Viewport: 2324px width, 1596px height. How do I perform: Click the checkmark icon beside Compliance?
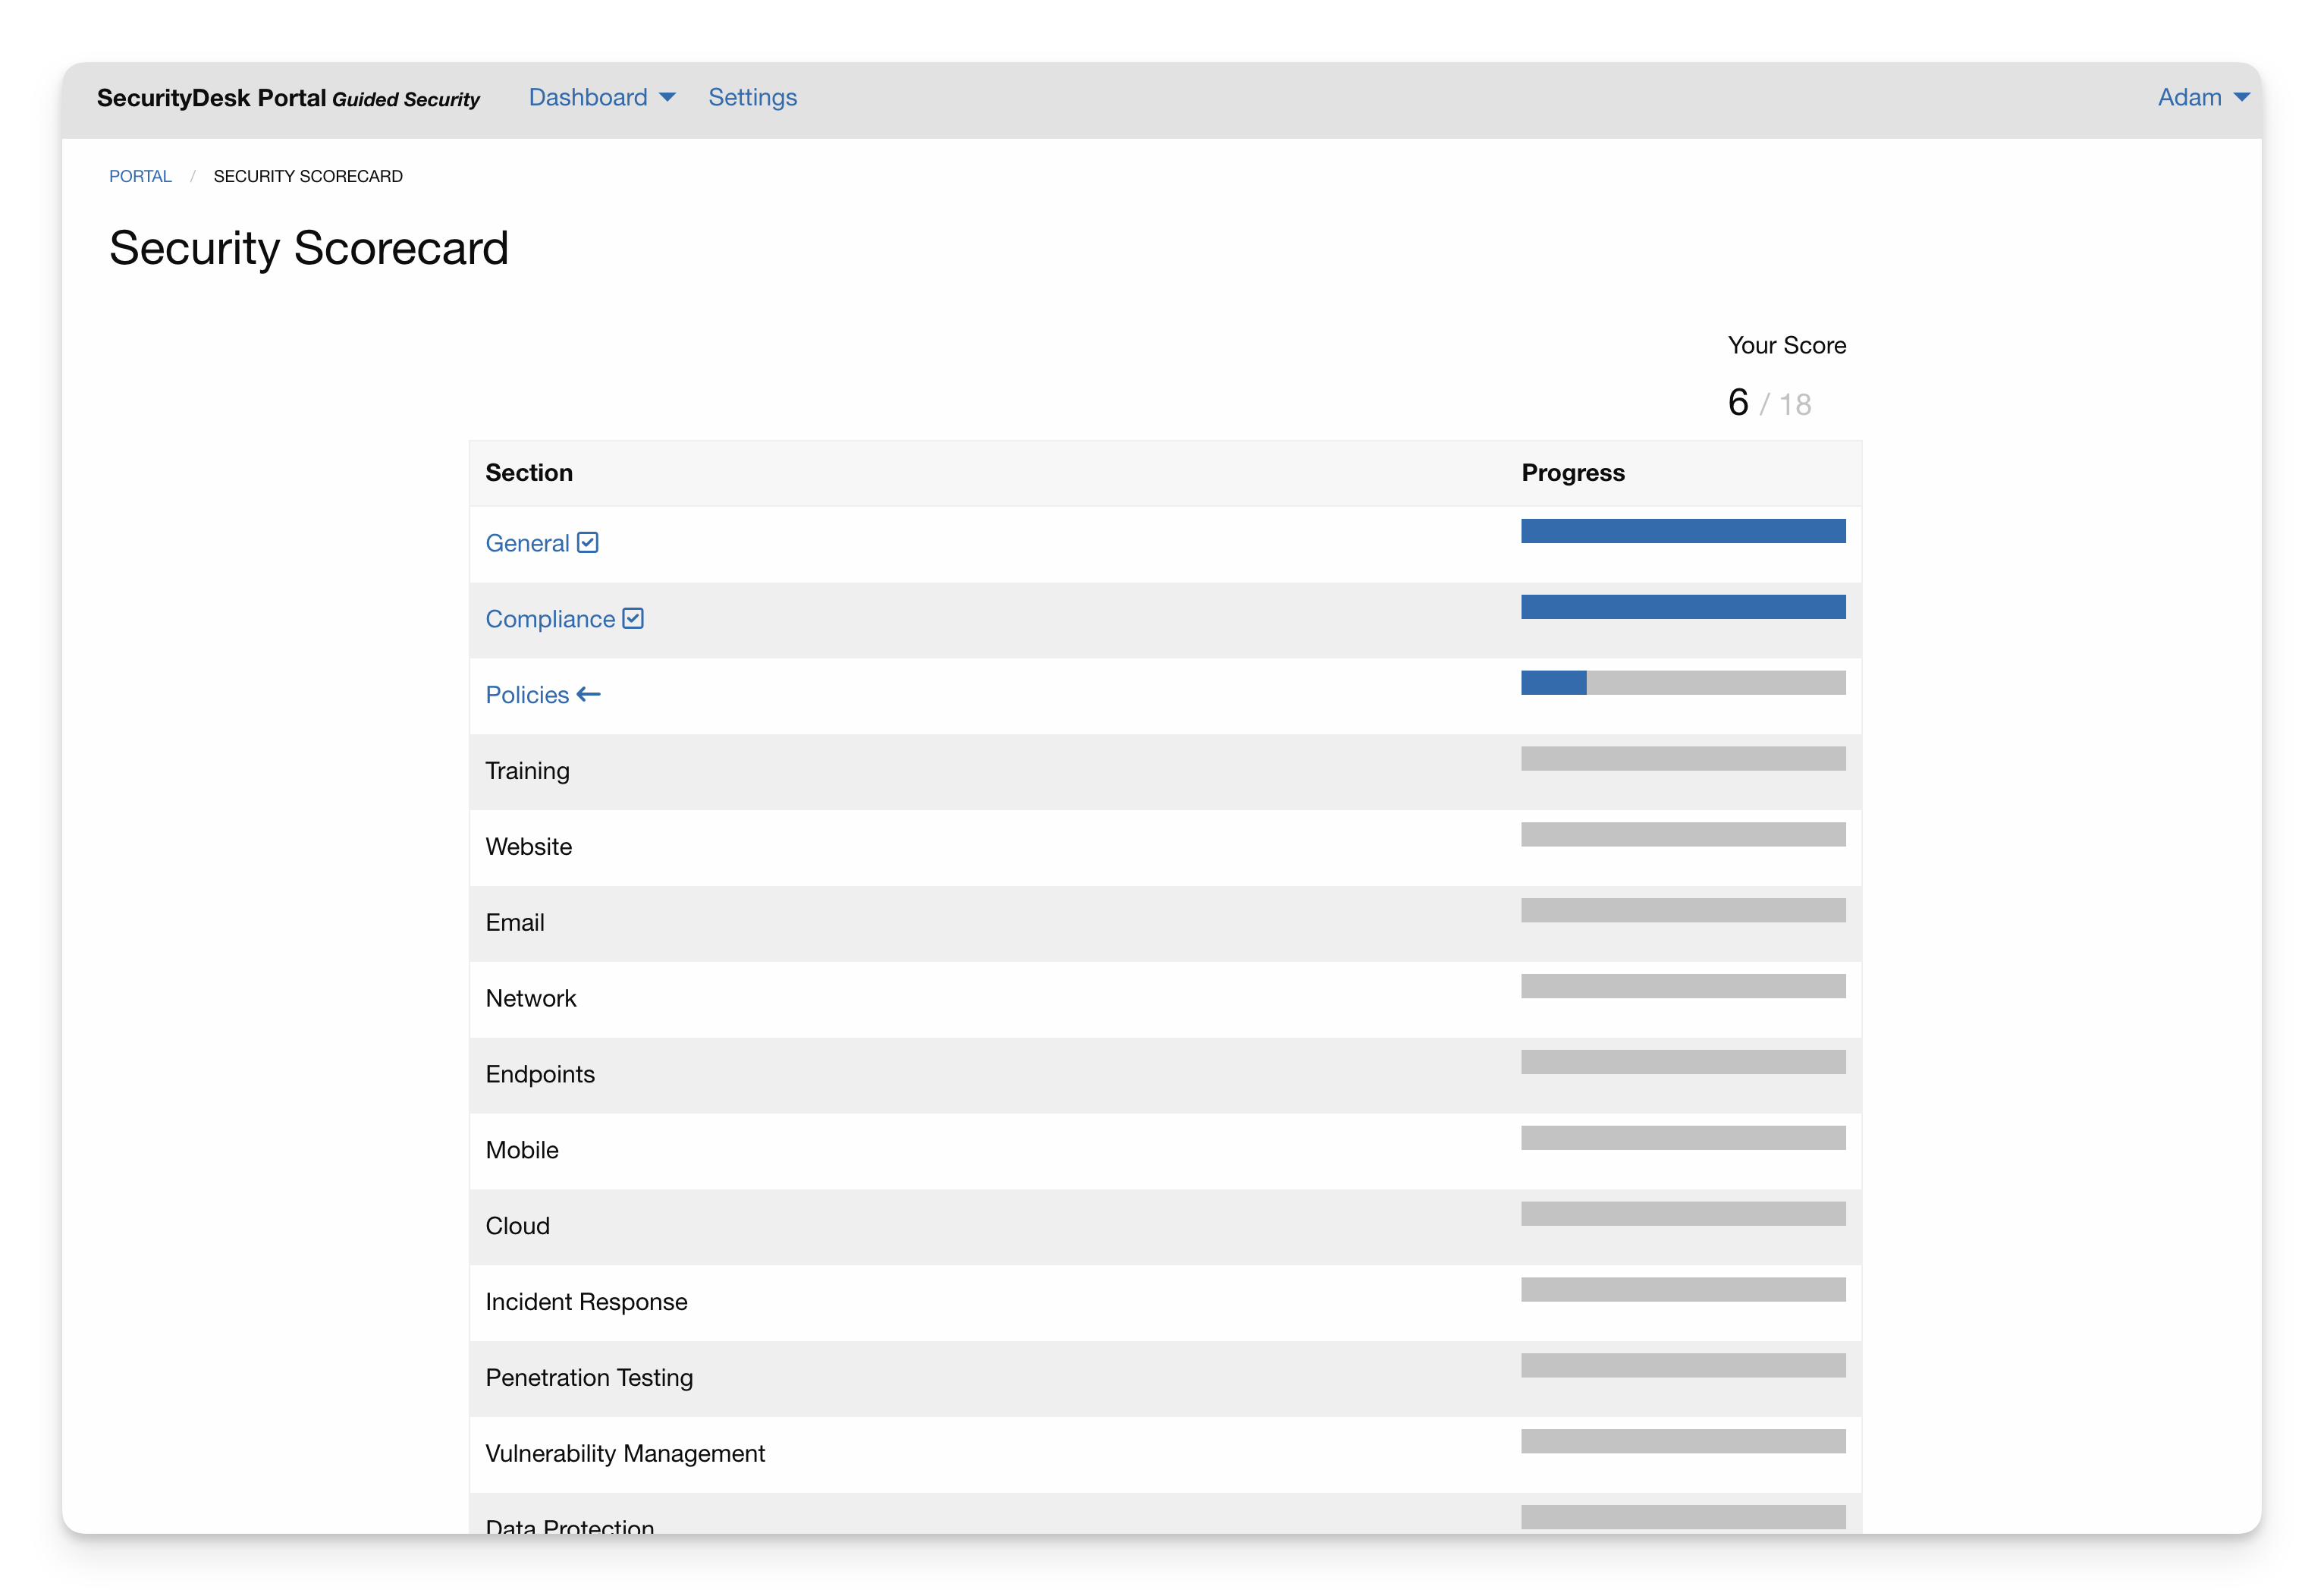pyautogui.click(x=633, y=618)
